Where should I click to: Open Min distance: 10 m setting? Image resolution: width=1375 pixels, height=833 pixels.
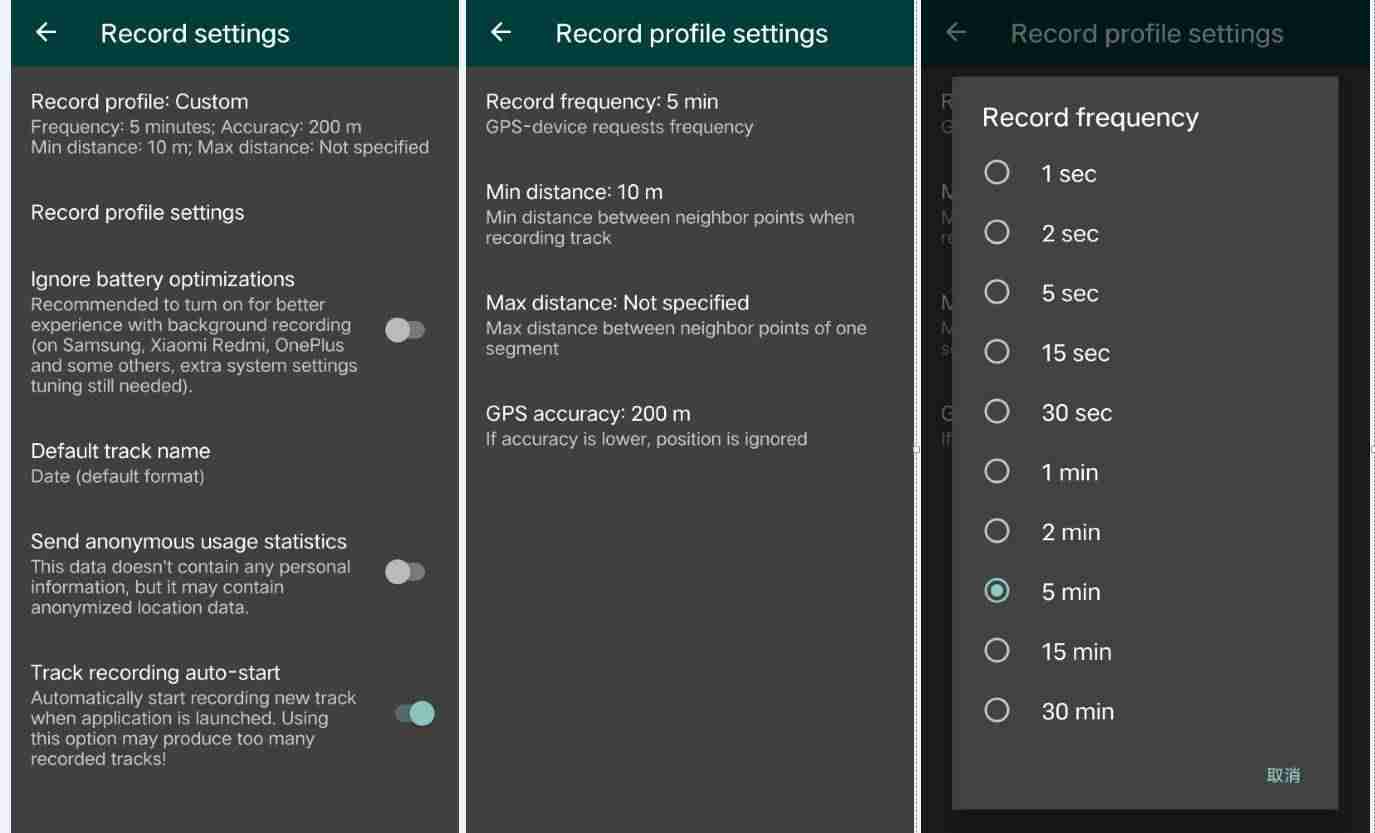pos(690,213)
